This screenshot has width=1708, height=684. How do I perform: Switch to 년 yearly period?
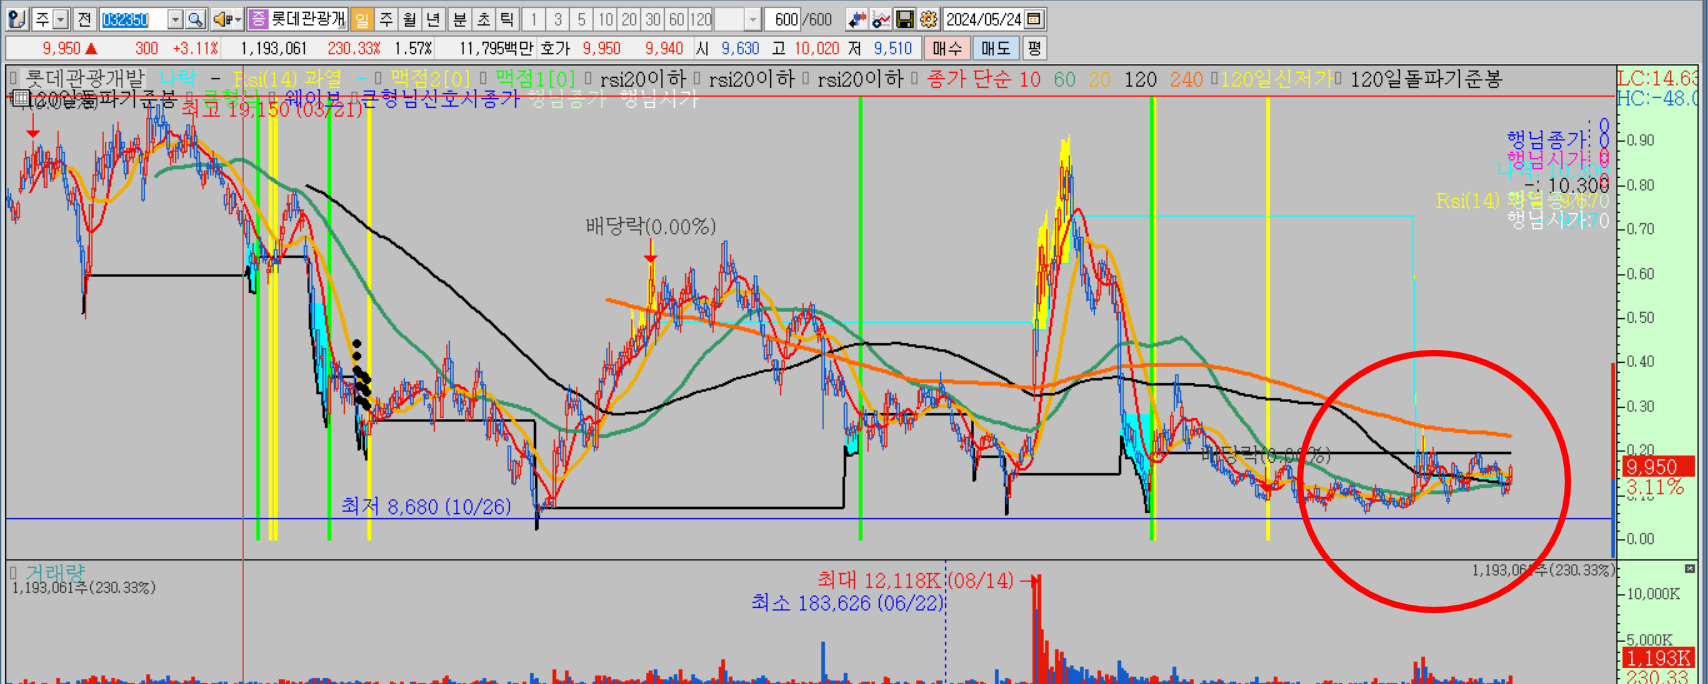point(433,19)
